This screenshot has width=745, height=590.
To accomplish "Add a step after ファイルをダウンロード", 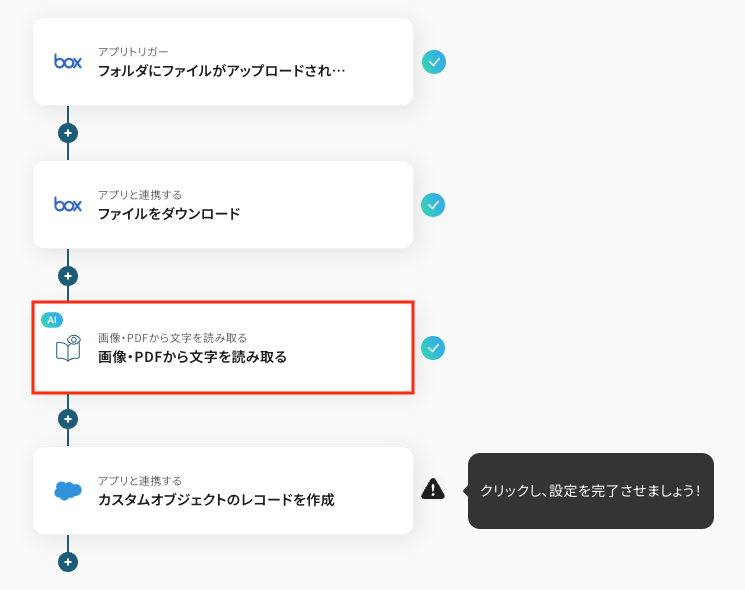I will [x=68, y=276].
